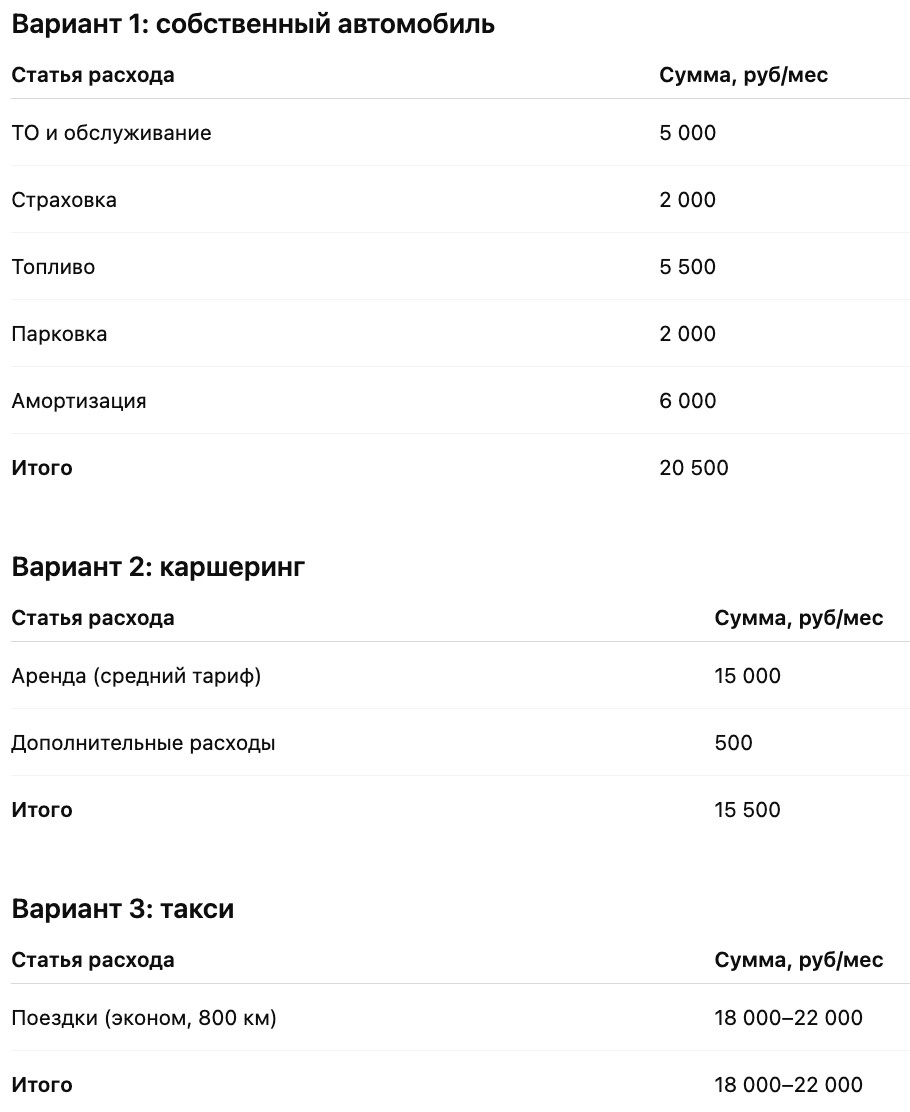This screenshot has height=1112, width=910.
Task: Select Аренда (средний тариф) row
Action: [460, 676]
